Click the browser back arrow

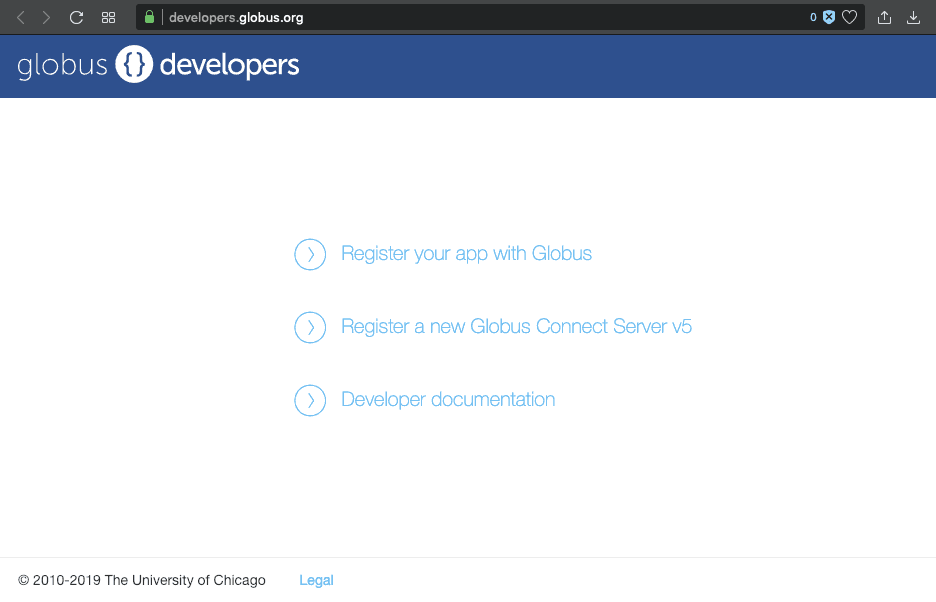pyautogui.click(x=21, y=17)
